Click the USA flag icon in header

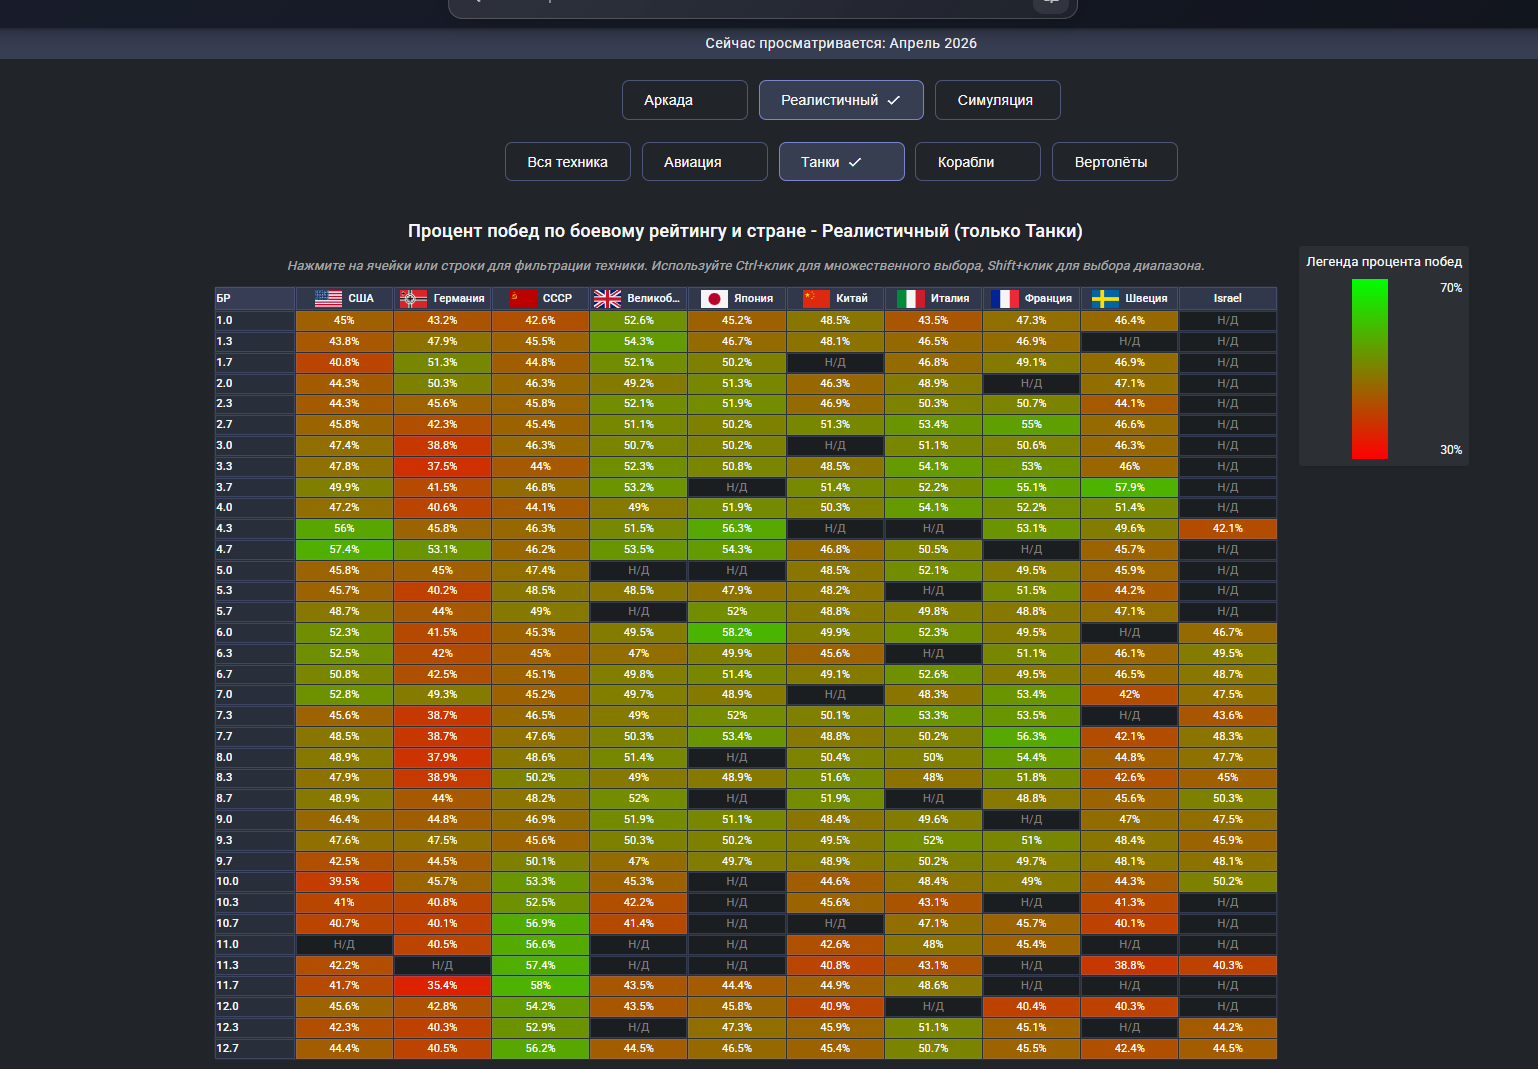pos(328,298)
